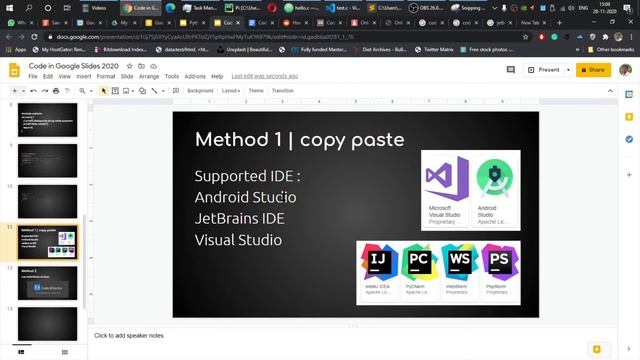Redo the last undone action
Viewport: 640px width, 360px height.
click(x=44, y=91)
